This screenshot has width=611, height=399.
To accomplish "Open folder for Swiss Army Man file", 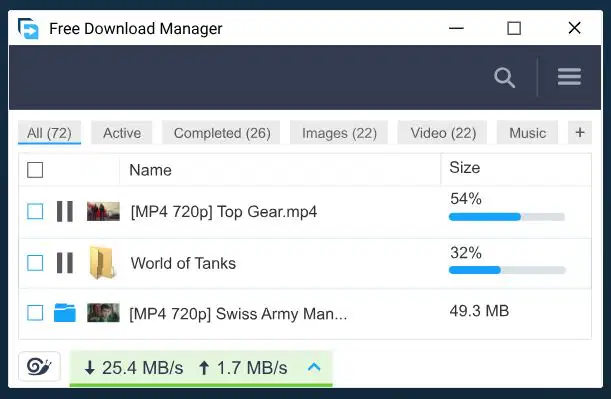I will 65,312.
